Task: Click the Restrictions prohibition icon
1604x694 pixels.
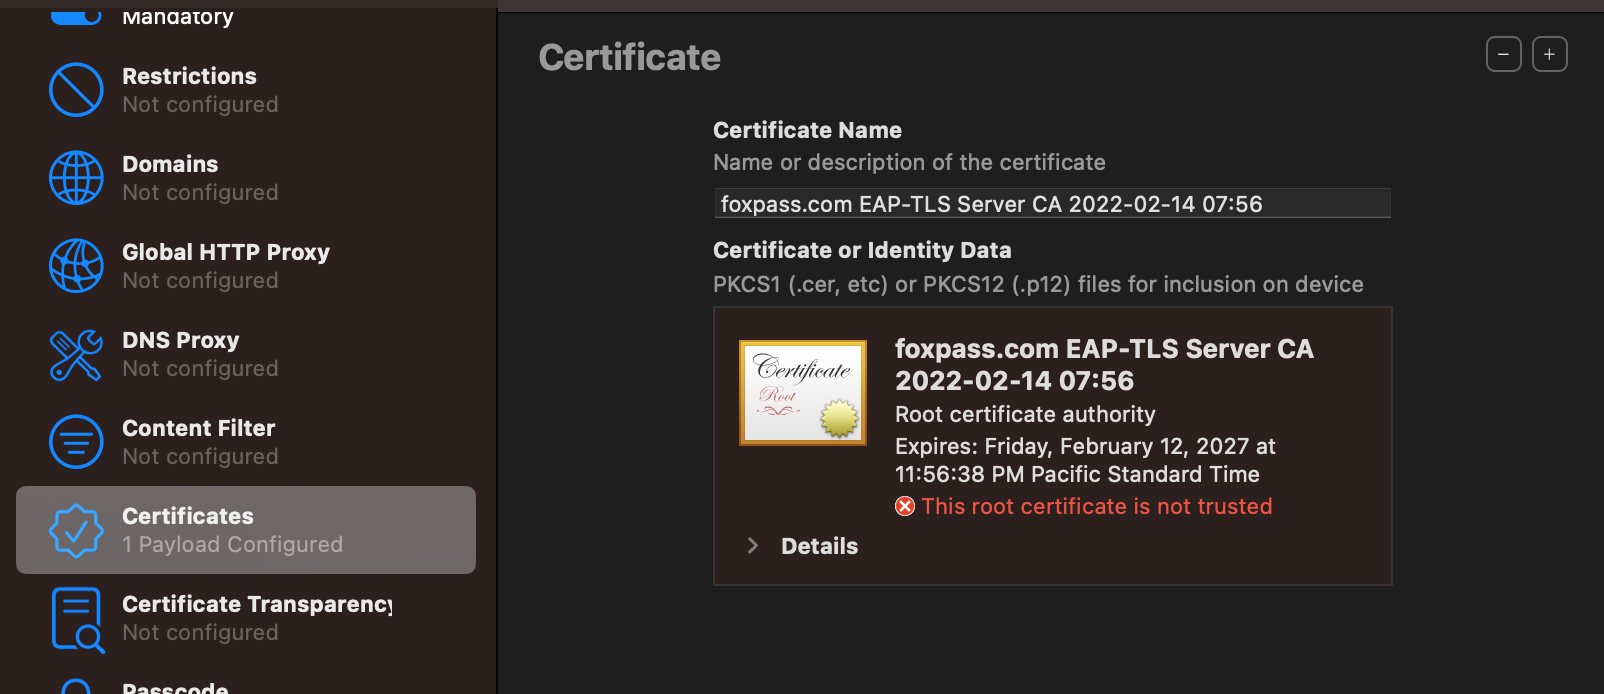Action: (76, 90)
